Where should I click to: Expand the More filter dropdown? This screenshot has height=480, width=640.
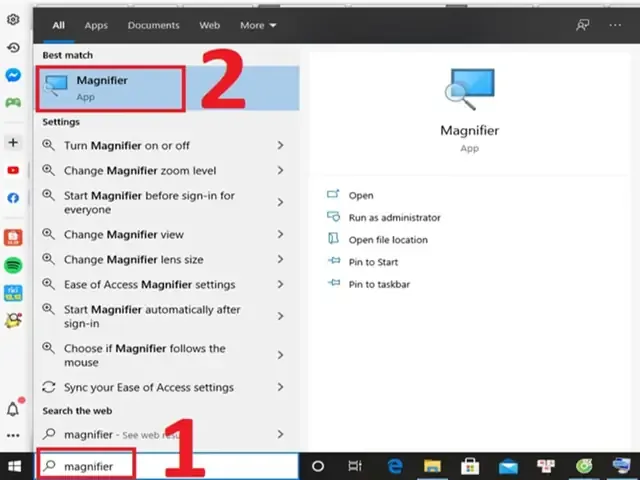coord(258,25)
